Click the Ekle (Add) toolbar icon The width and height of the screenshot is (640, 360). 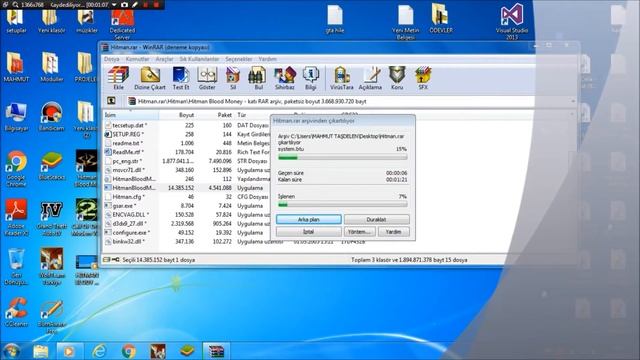118,78
